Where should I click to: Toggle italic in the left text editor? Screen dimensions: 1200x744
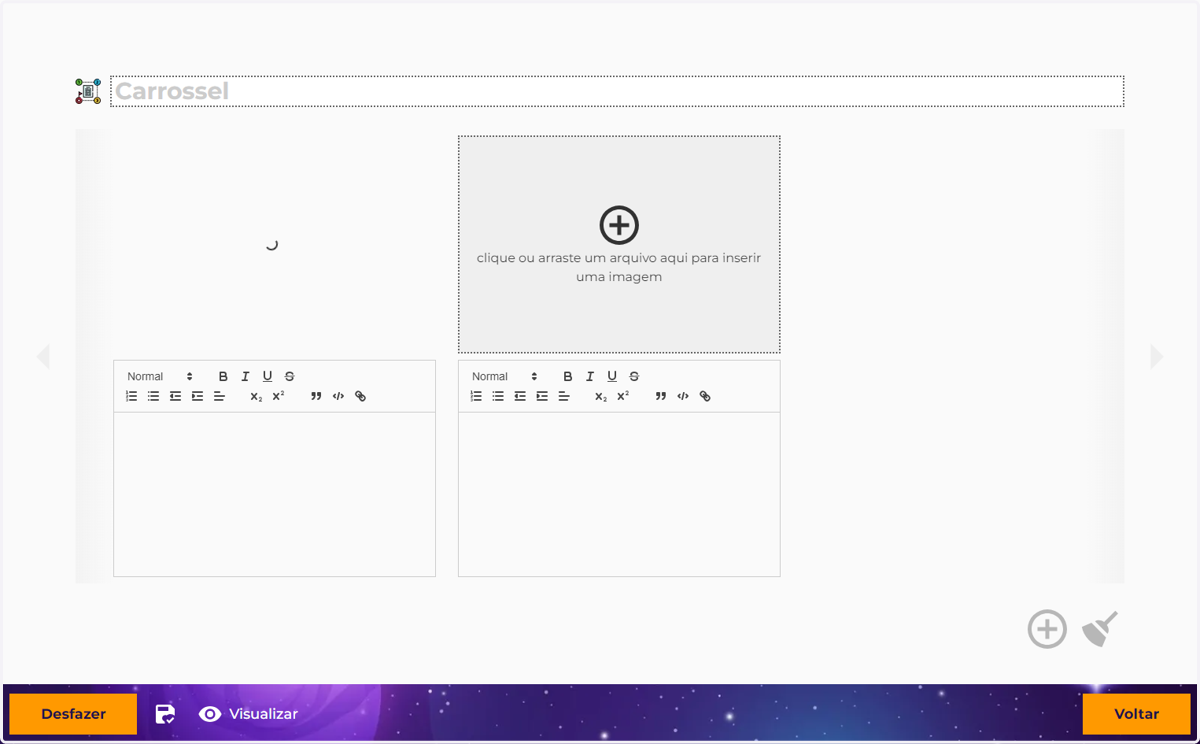click(245, 376)
